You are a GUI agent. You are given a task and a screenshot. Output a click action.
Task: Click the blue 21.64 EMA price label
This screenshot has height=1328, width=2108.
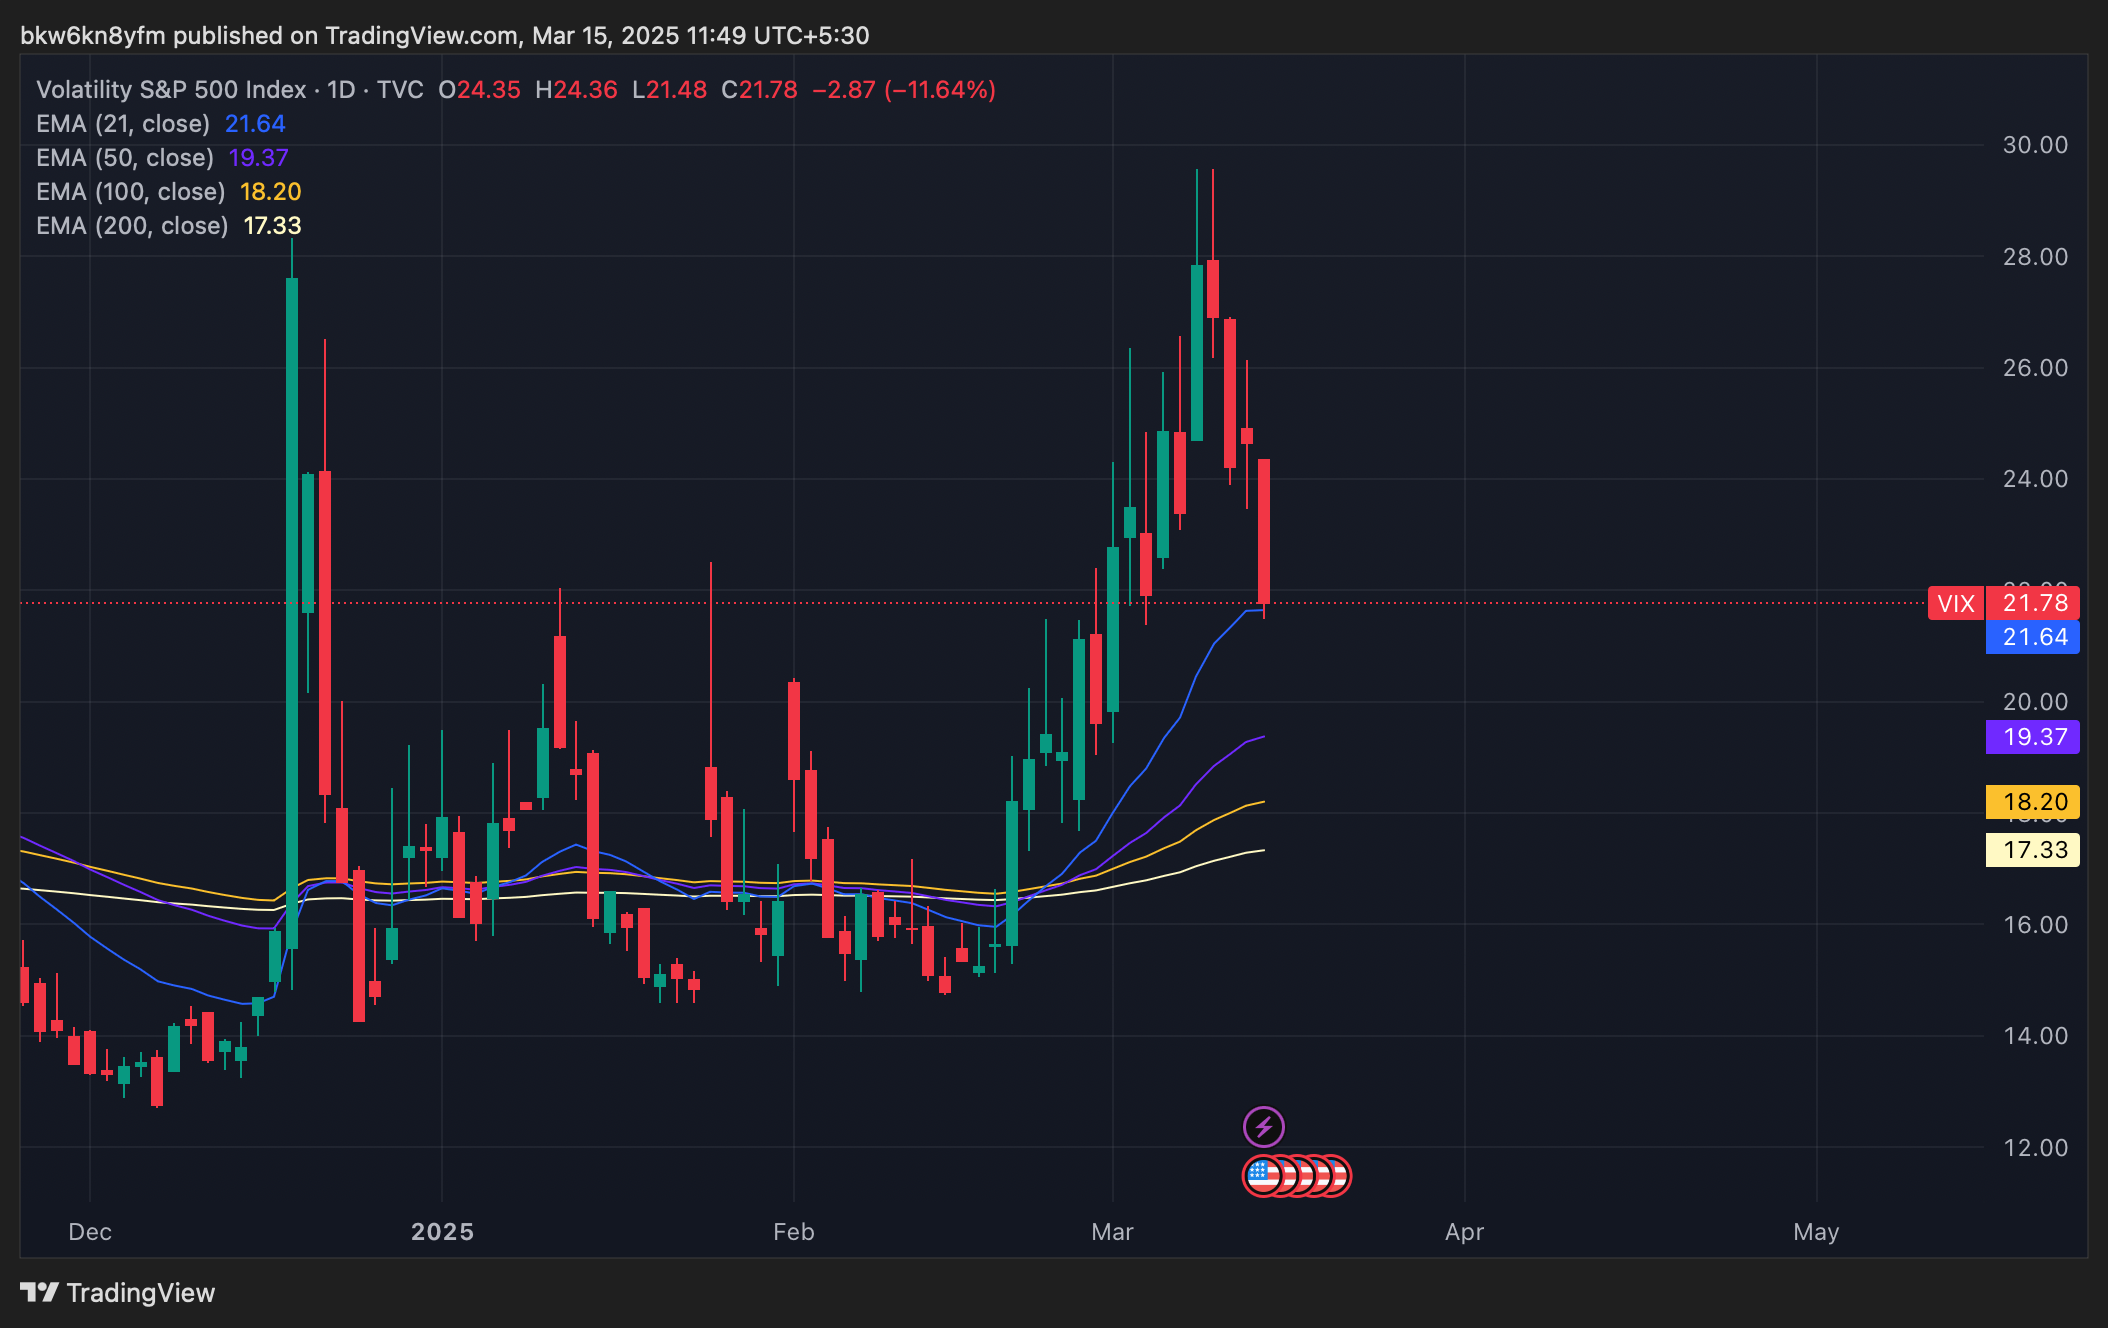click(2033, 637)
